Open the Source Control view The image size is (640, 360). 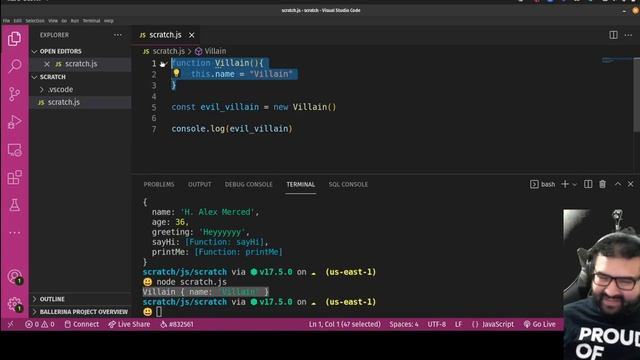tap(15, 94)
